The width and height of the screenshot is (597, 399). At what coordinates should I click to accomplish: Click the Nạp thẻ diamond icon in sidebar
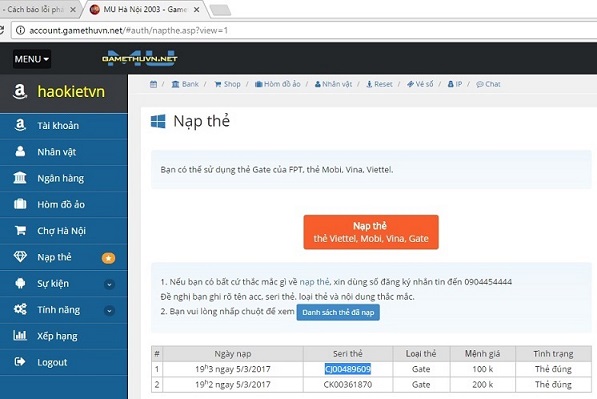20,257
